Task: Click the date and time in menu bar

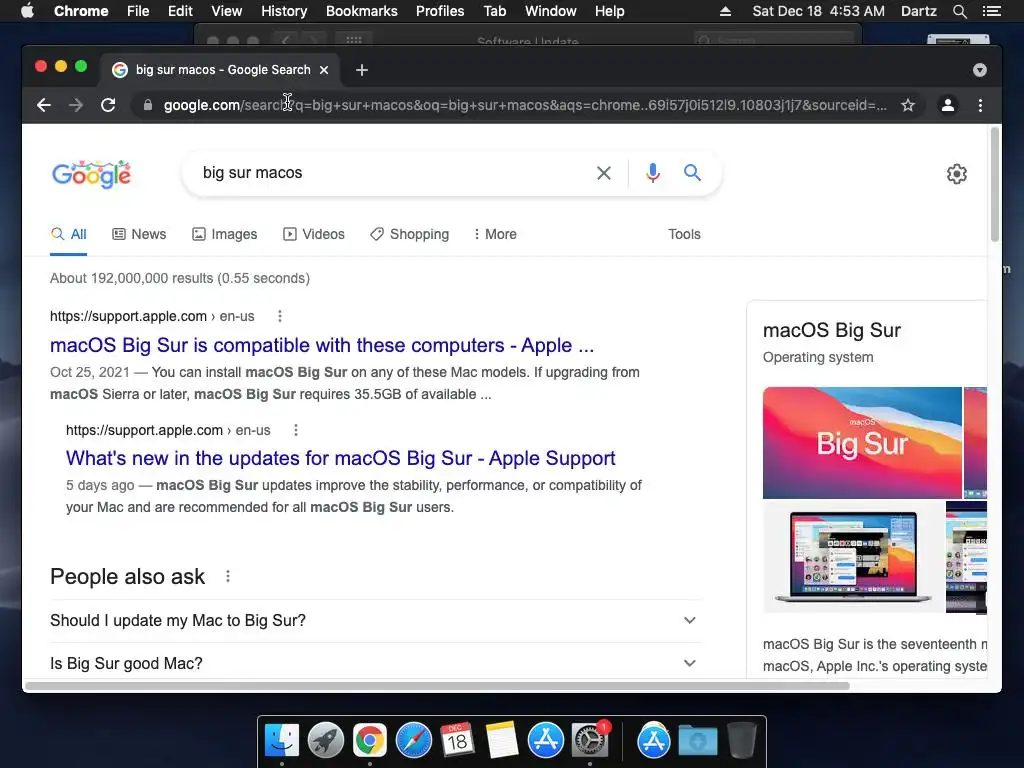Action: tap(818, 11)
